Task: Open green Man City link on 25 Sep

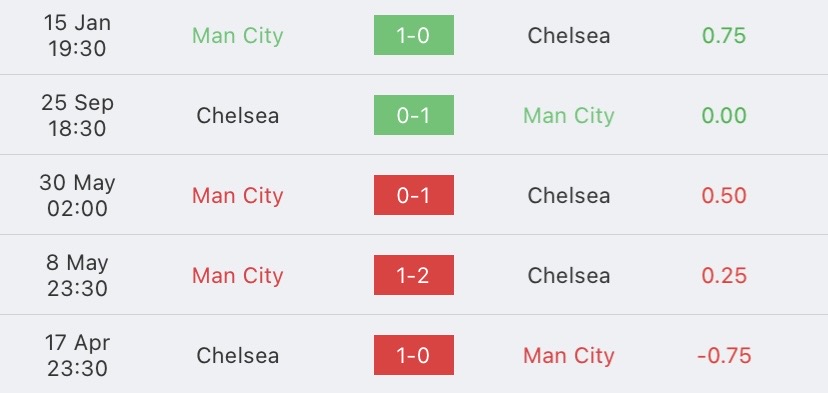Action: (569, 116)
